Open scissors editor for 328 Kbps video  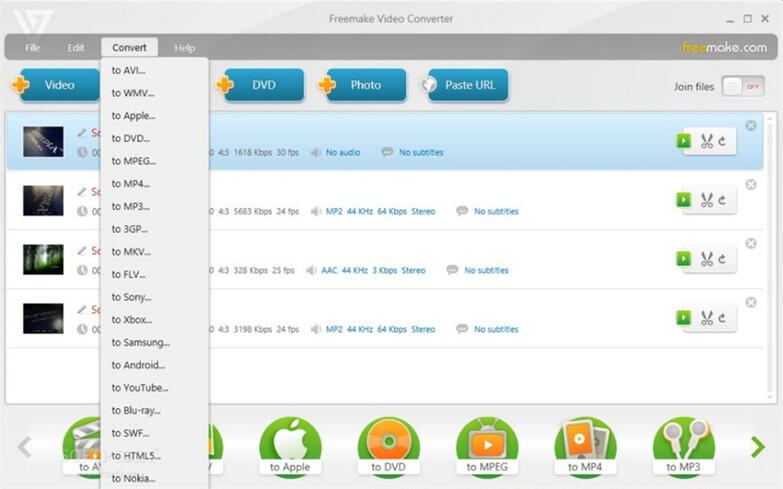click(x=707, y=259)
